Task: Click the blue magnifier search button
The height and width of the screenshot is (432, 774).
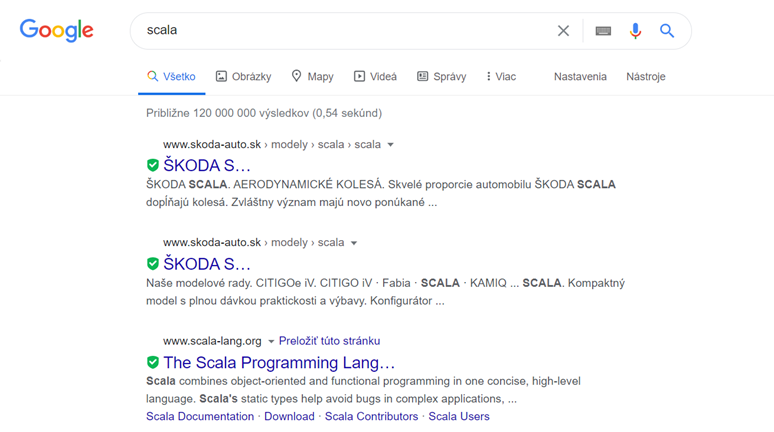Action: (667, 31)
